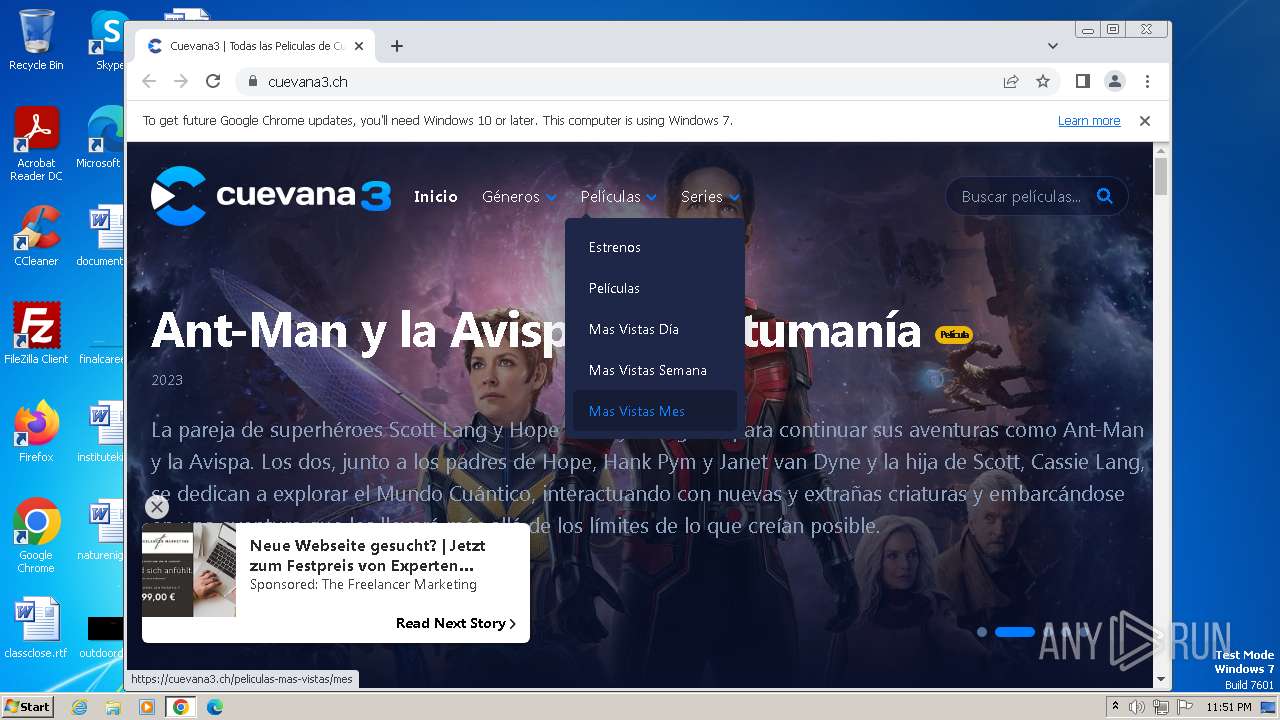Reload the page in Chrome
This screenshot has height=720, width=1280.
pyautogui.click(x=213, y=81)
